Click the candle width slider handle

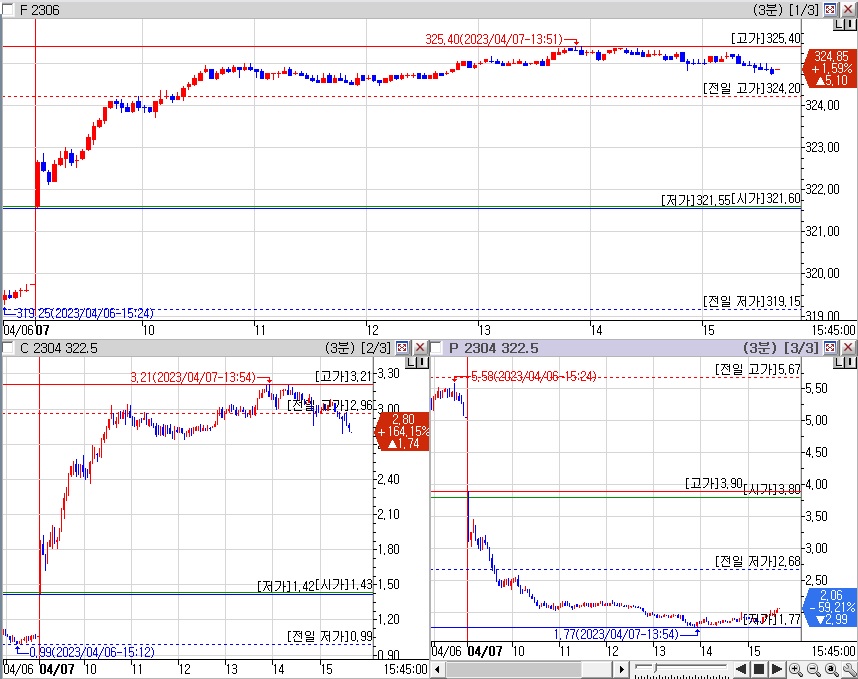(x=656, y=669)
